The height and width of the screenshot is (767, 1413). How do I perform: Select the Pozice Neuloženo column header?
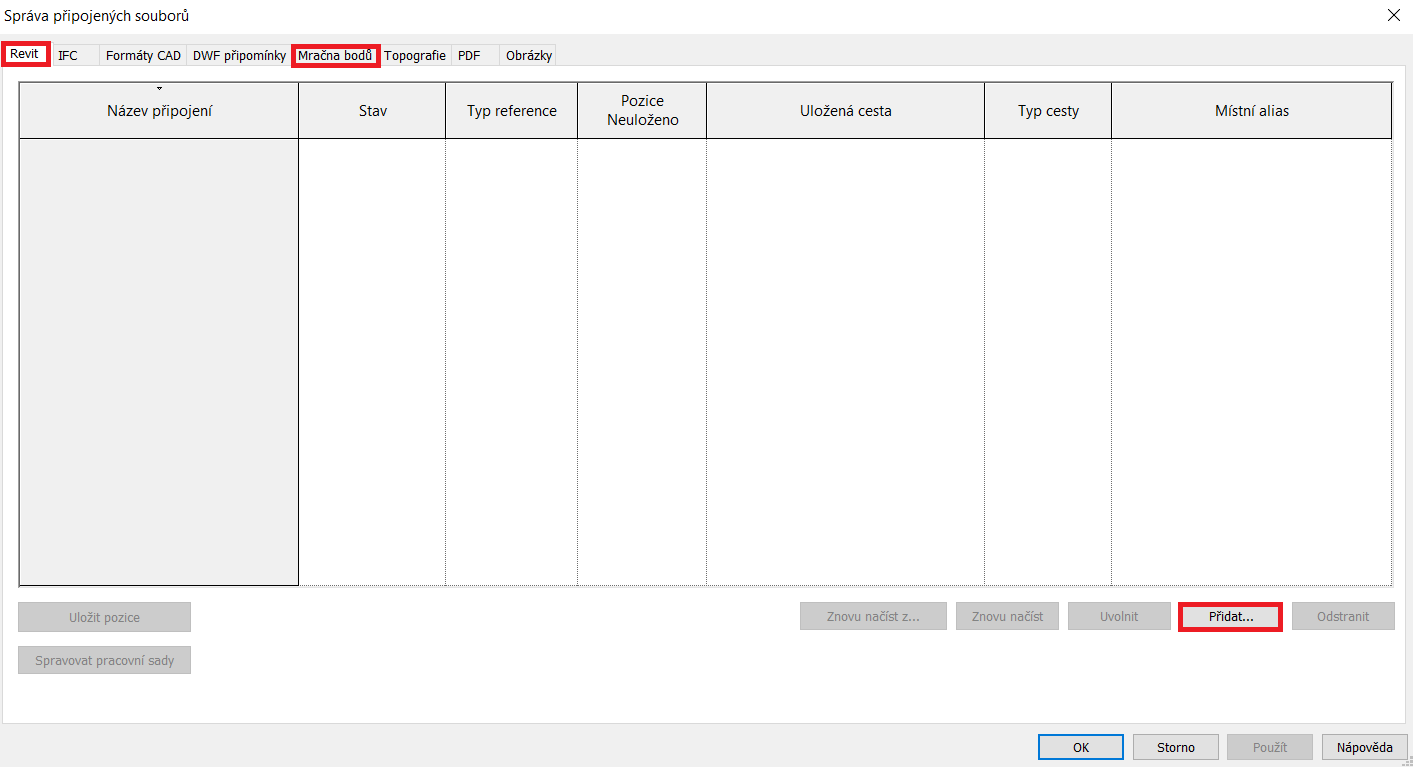(x=642, y=111)
